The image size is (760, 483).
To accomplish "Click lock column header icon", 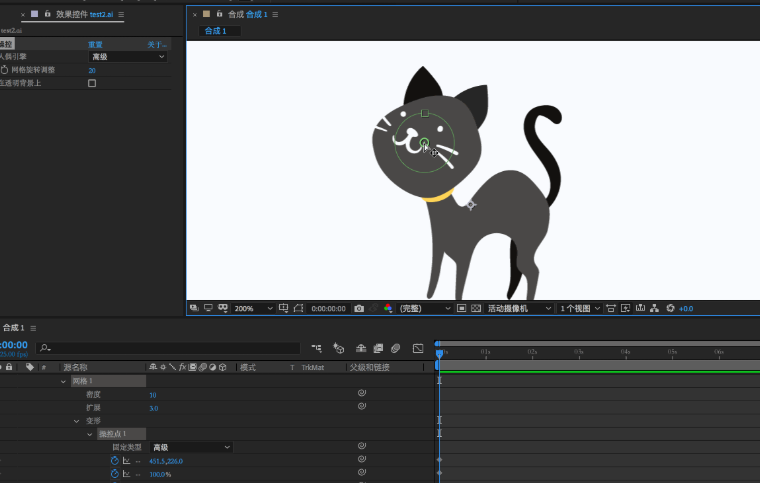I will tap(9, 367).
